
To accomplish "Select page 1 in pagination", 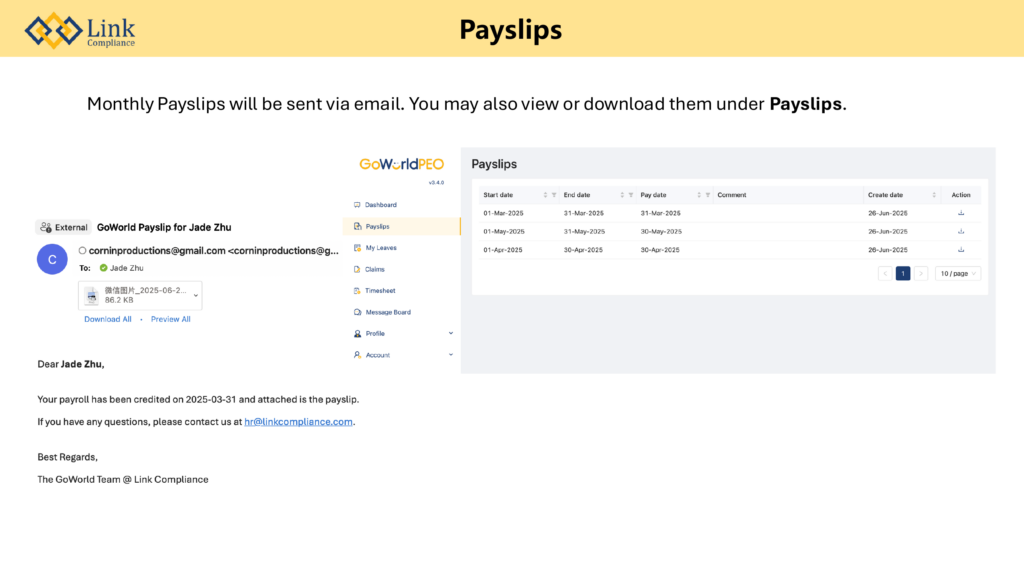I will click(x=903, y=273).
